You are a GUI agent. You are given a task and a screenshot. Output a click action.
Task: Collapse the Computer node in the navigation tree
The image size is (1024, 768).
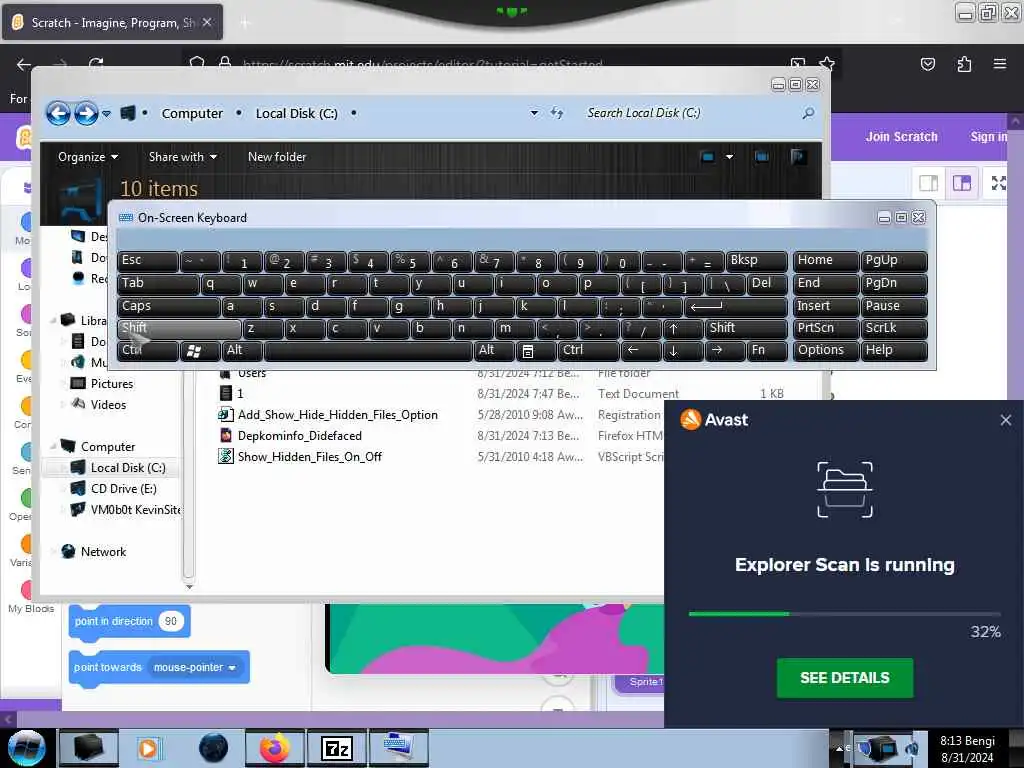53,447
